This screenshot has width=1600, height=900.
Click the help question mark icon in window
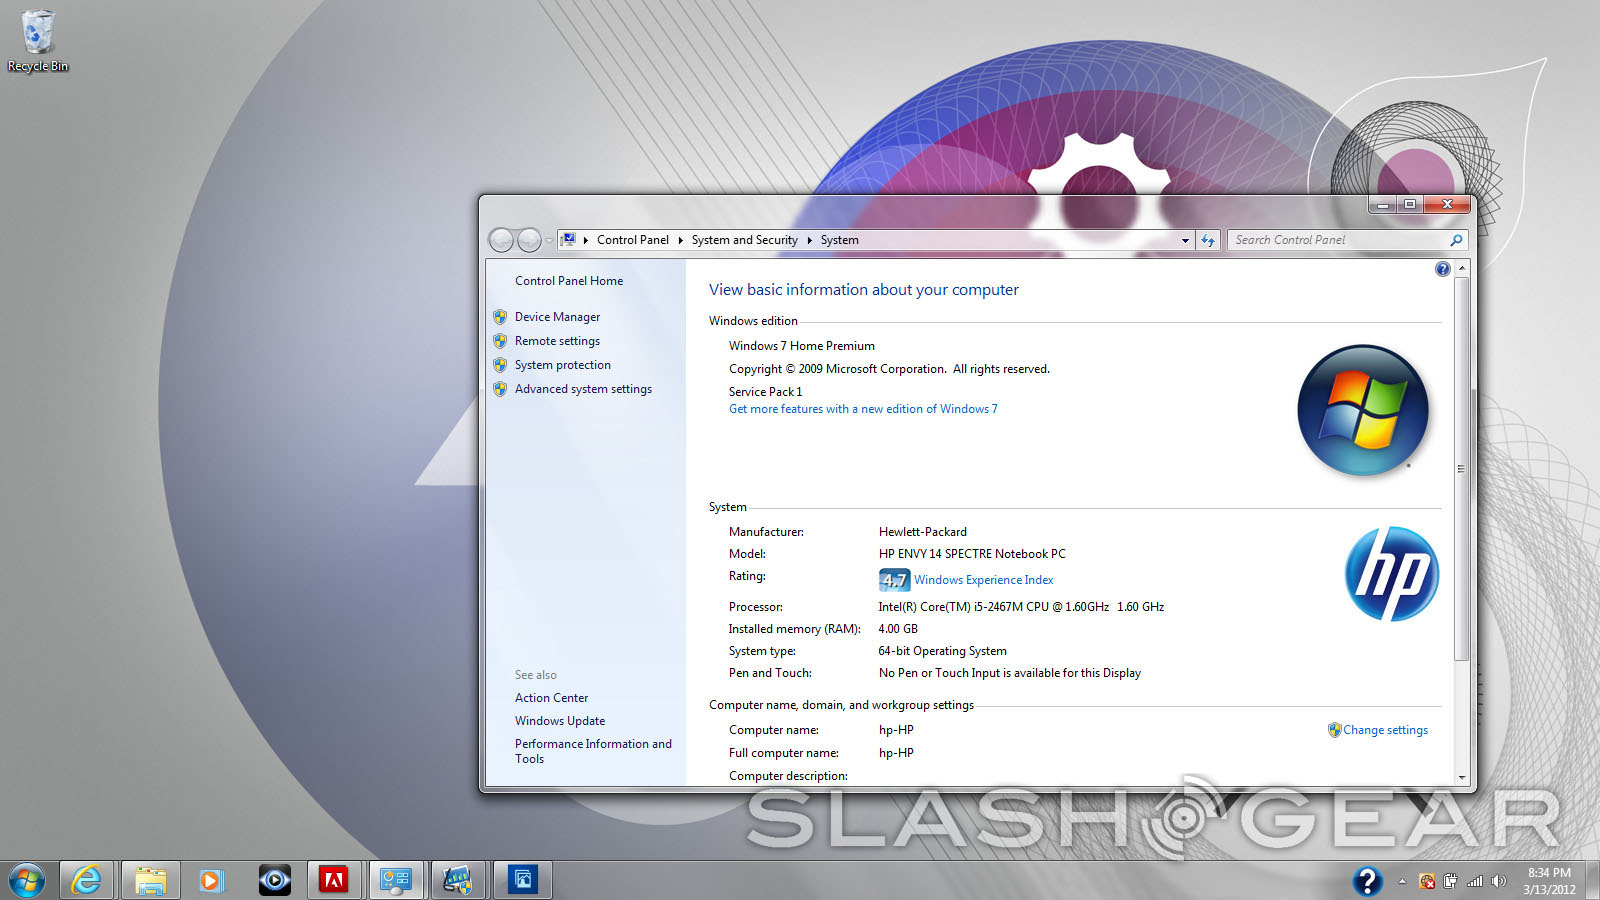(x=1442, y=269)
